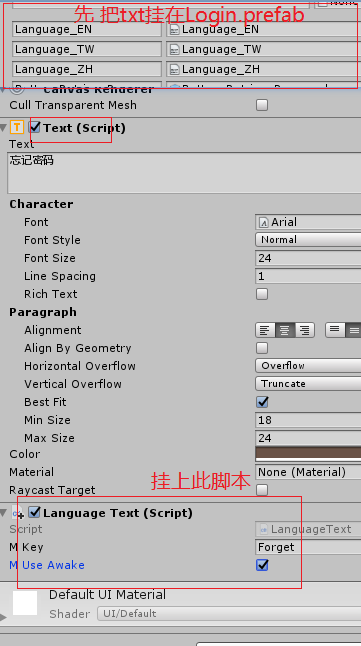Click the Language Text script icon

tap(18, 513)
